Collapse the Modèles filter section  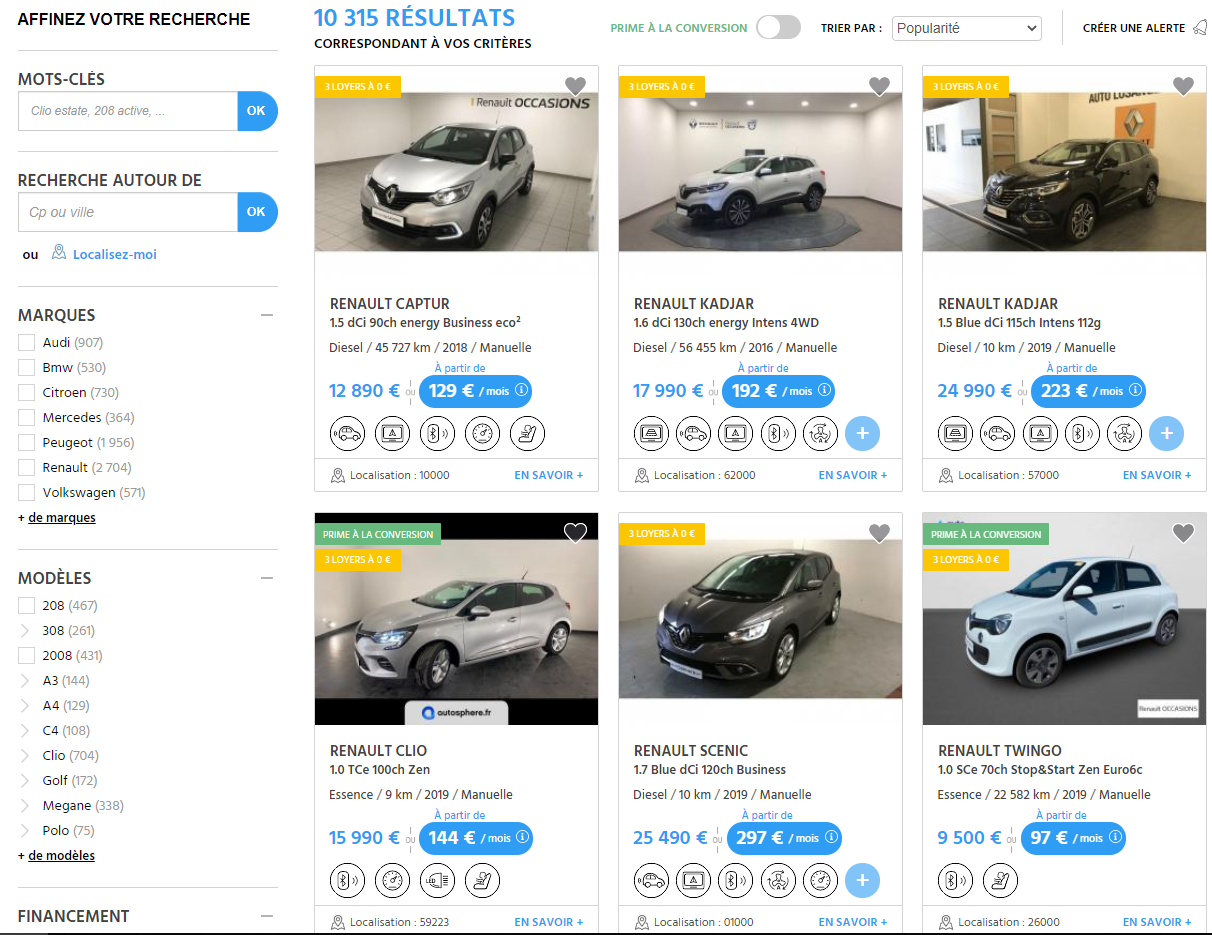(267, 578)
